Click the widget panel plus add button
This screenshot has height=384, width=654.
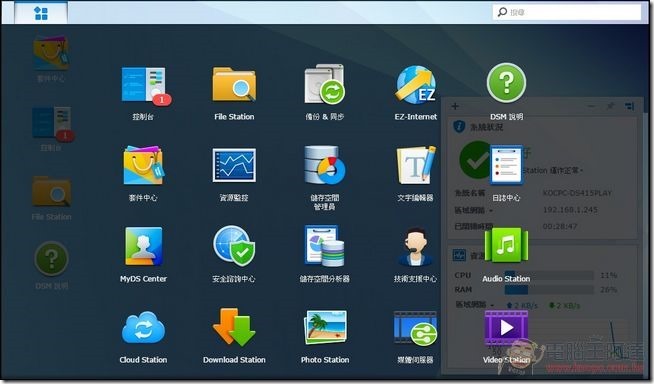[455, 106]
